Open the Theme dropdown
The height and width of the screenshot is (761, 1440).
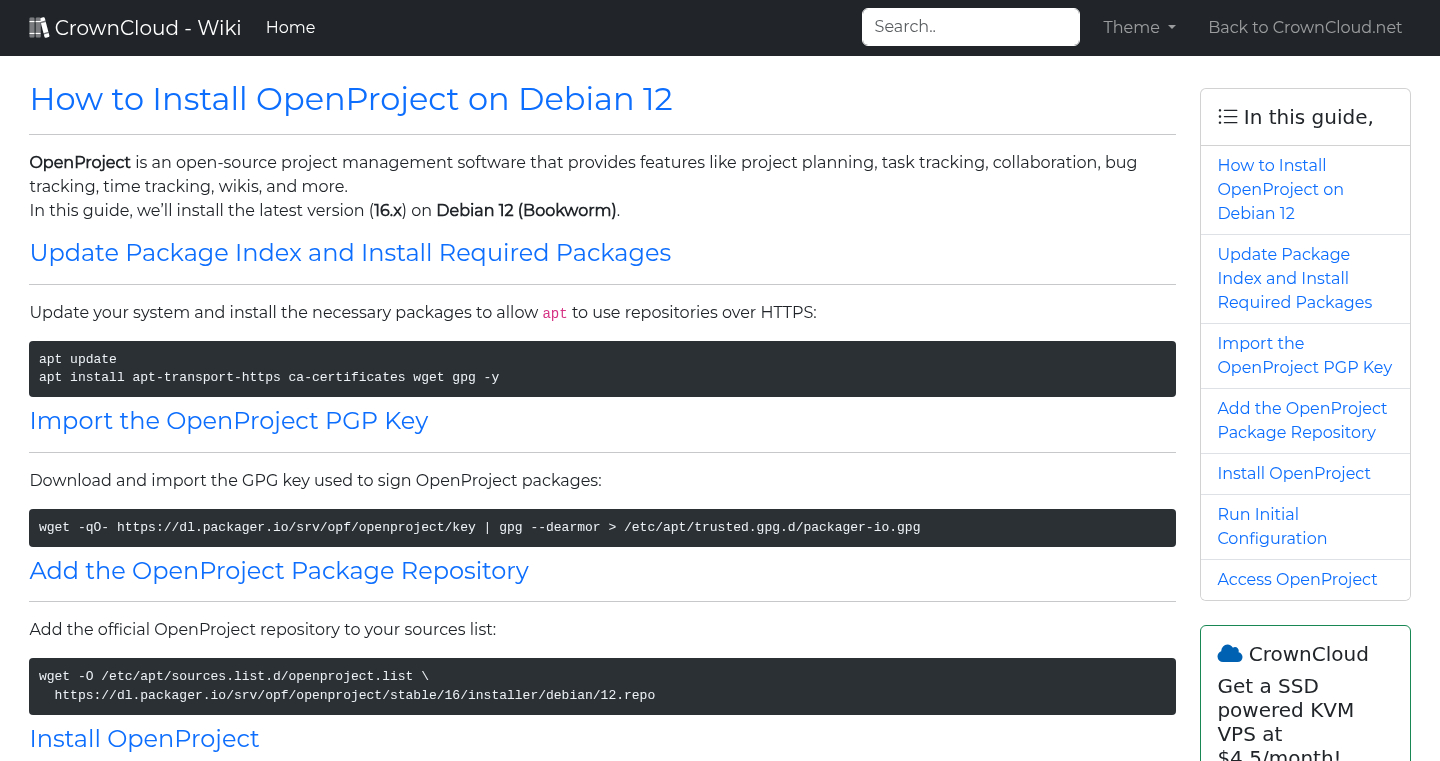pos(1138,27)
